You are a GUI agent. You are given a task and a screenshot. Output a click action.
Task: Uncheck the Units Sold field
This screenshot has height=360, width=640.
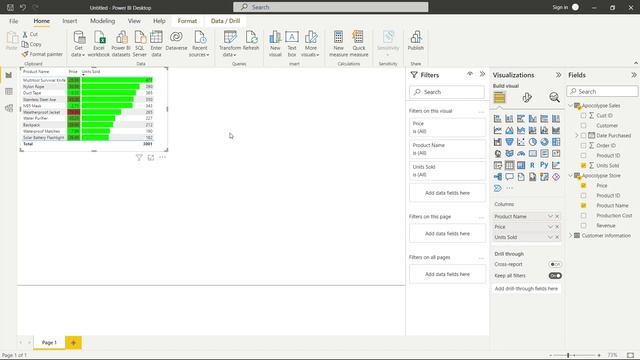pyautogui.click(x=583, y=166)
